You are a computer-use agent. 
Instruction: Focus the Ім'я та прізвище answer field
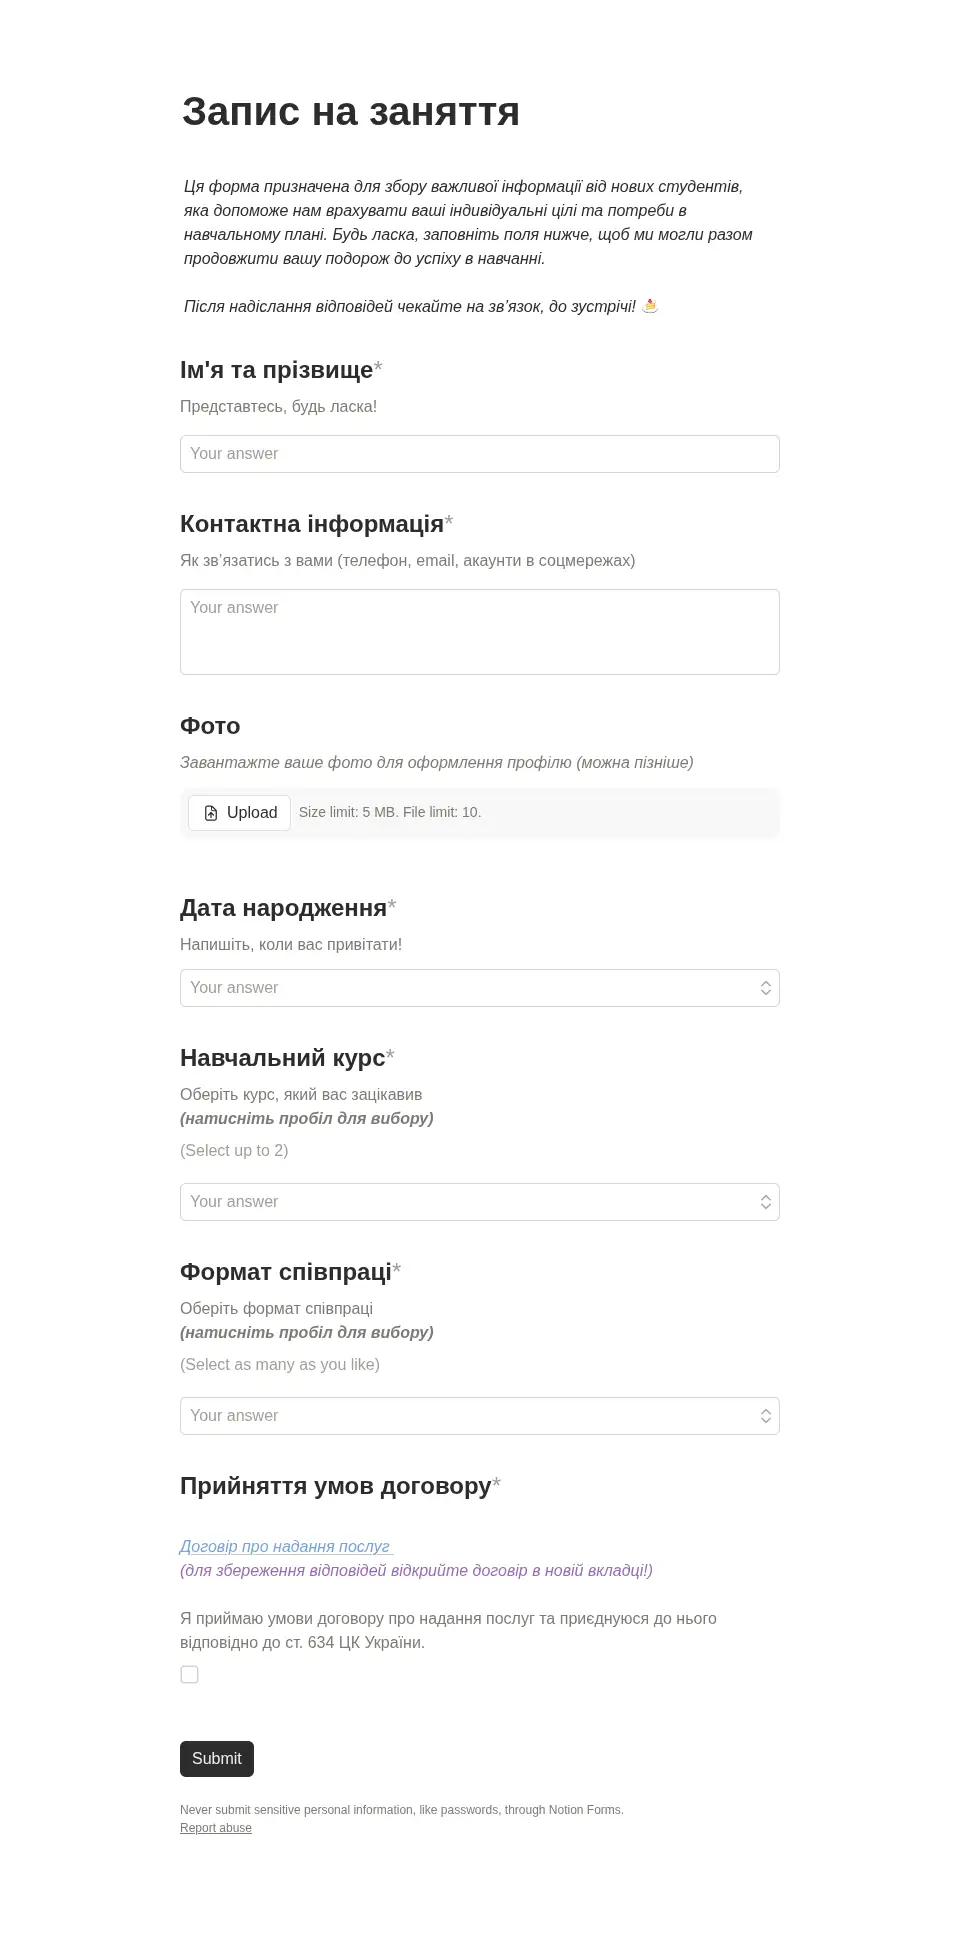click(480, 454)
